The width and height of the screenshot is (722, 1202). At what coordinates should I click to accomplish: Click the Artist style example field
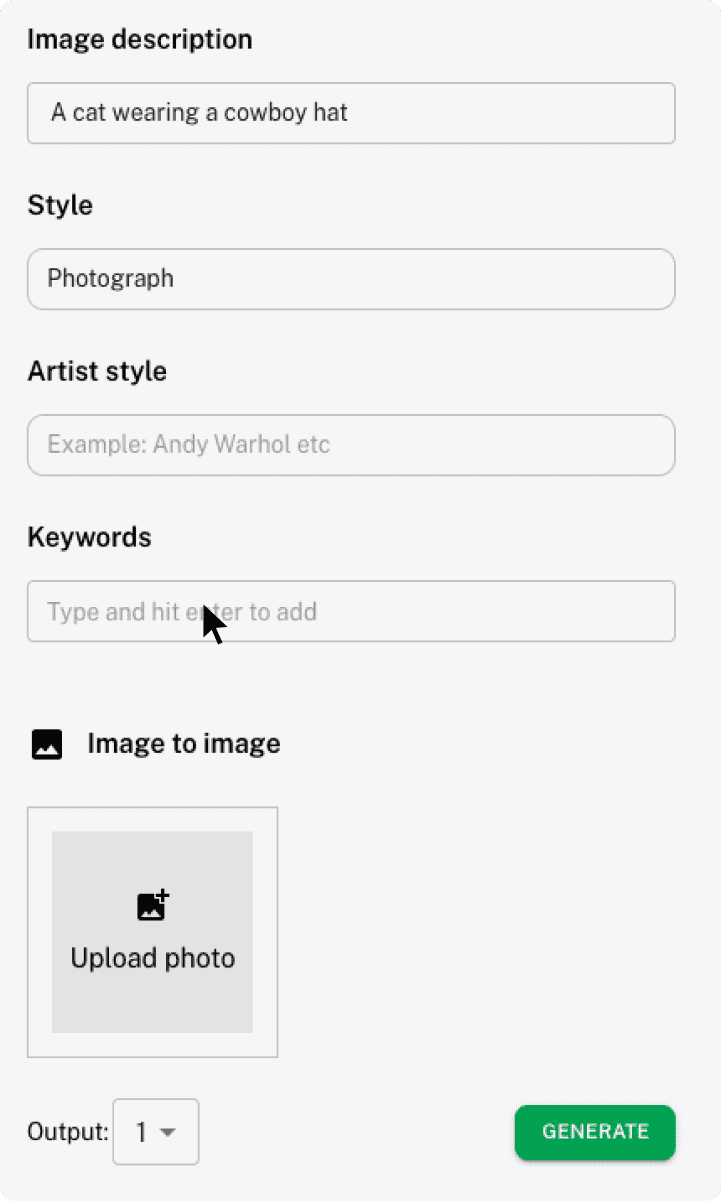pos(351,445)
